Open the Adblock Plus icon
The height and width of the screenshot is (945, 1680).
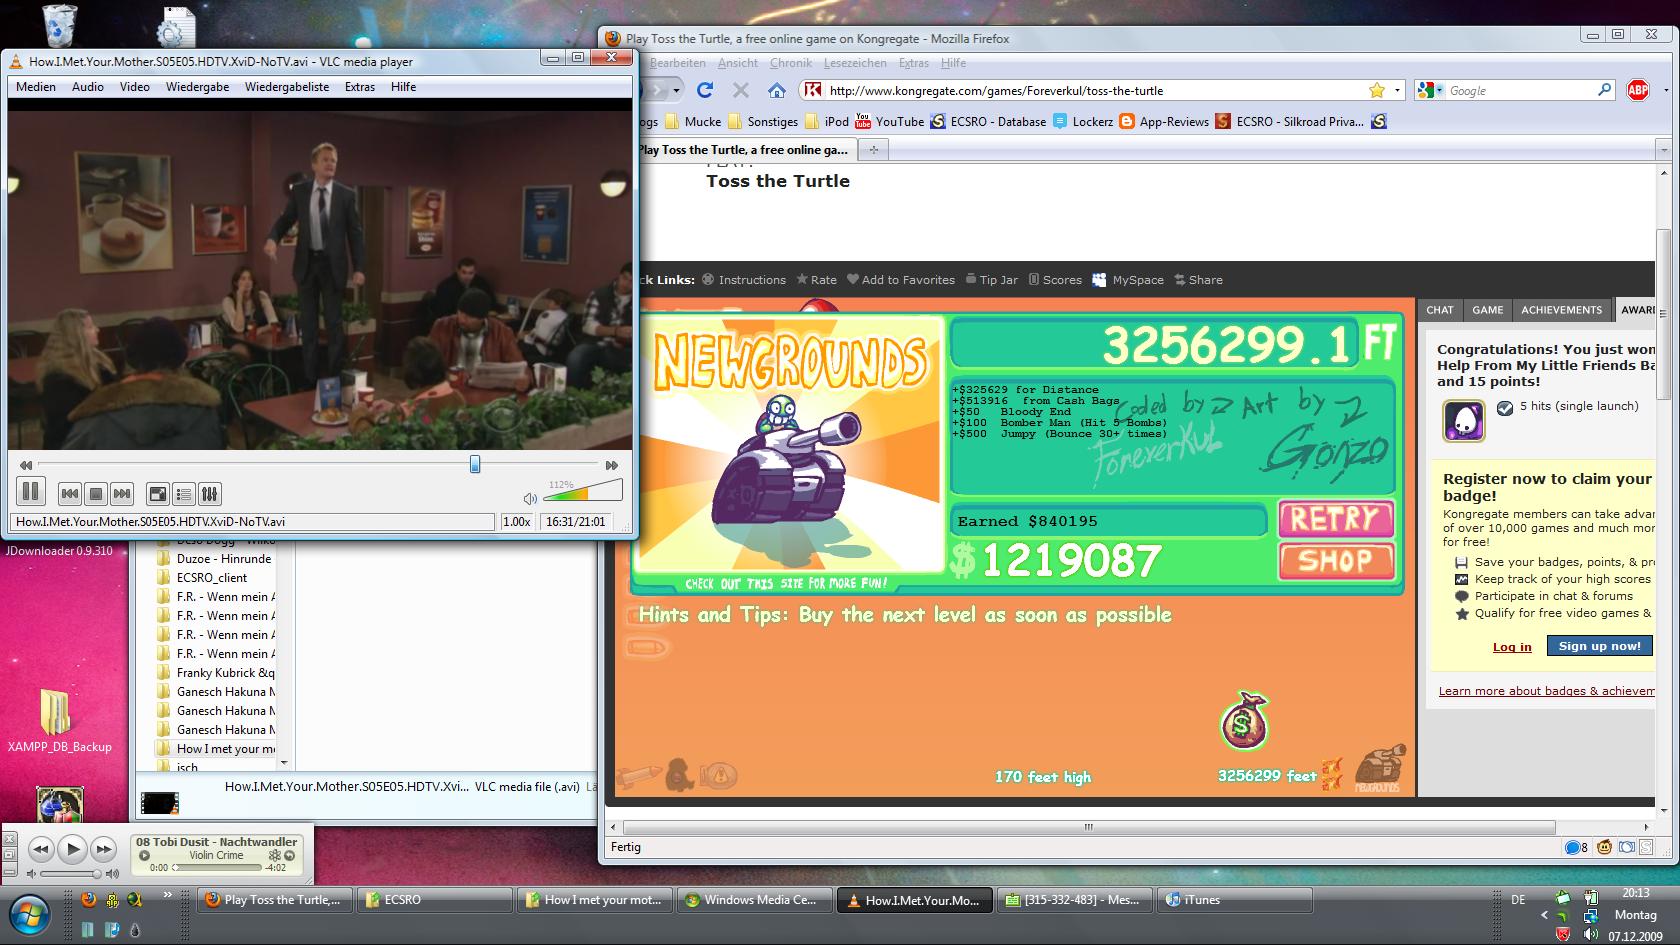click(x=1638, y=90)
